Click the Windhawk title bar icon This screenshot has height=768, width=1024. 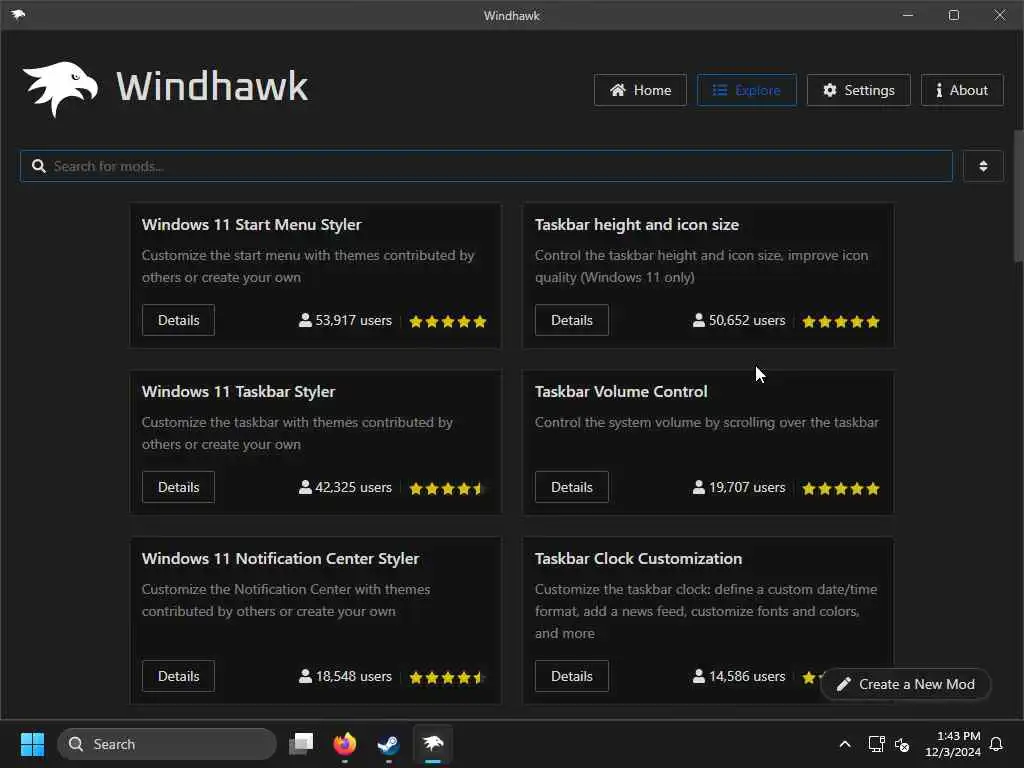tap(18, 15)
